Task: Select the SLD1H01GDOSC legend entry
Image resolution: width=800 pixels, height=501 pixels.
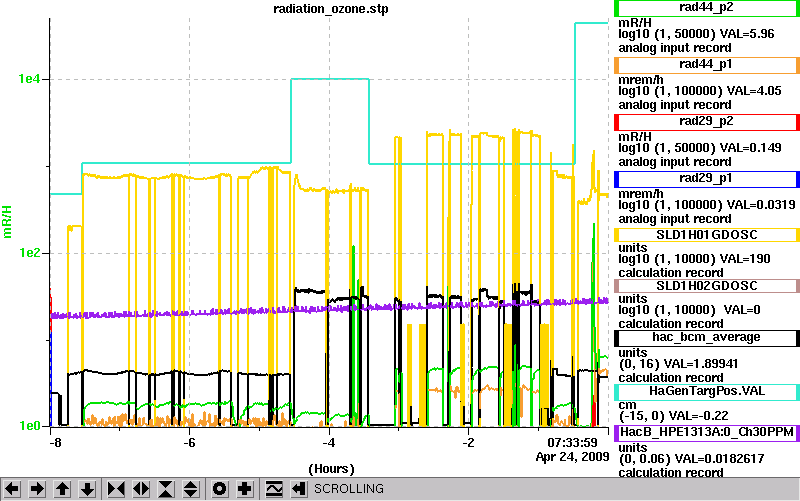Action: 706,235
